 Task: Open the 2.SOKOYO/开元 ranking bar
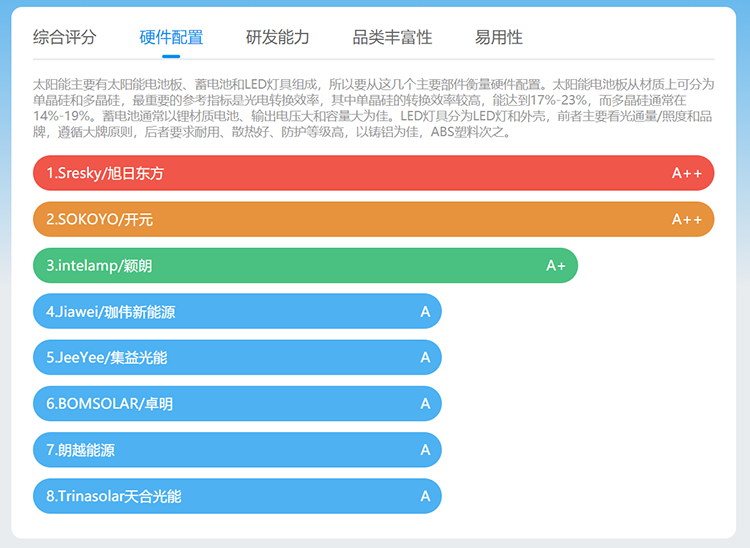[x=374, y=219]
